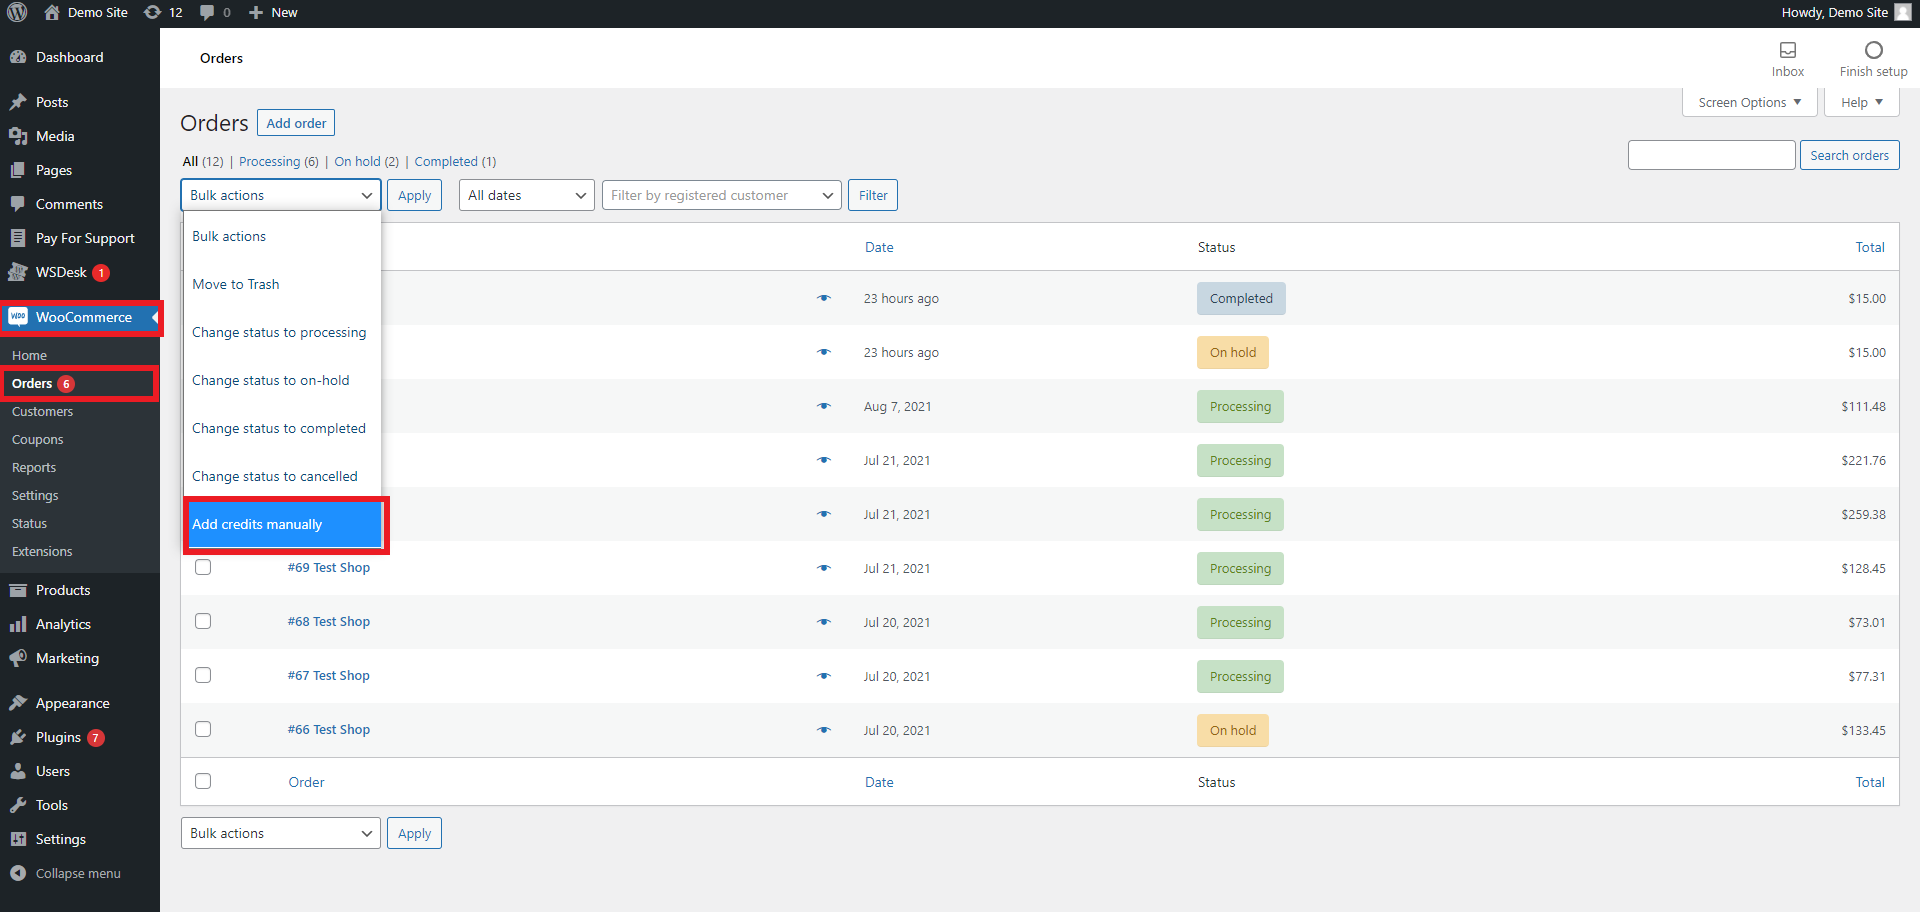Open Coupons submenu item
Image resolution: width=1920 pixels, height=912 pixels.
click(x=37, y=439)
